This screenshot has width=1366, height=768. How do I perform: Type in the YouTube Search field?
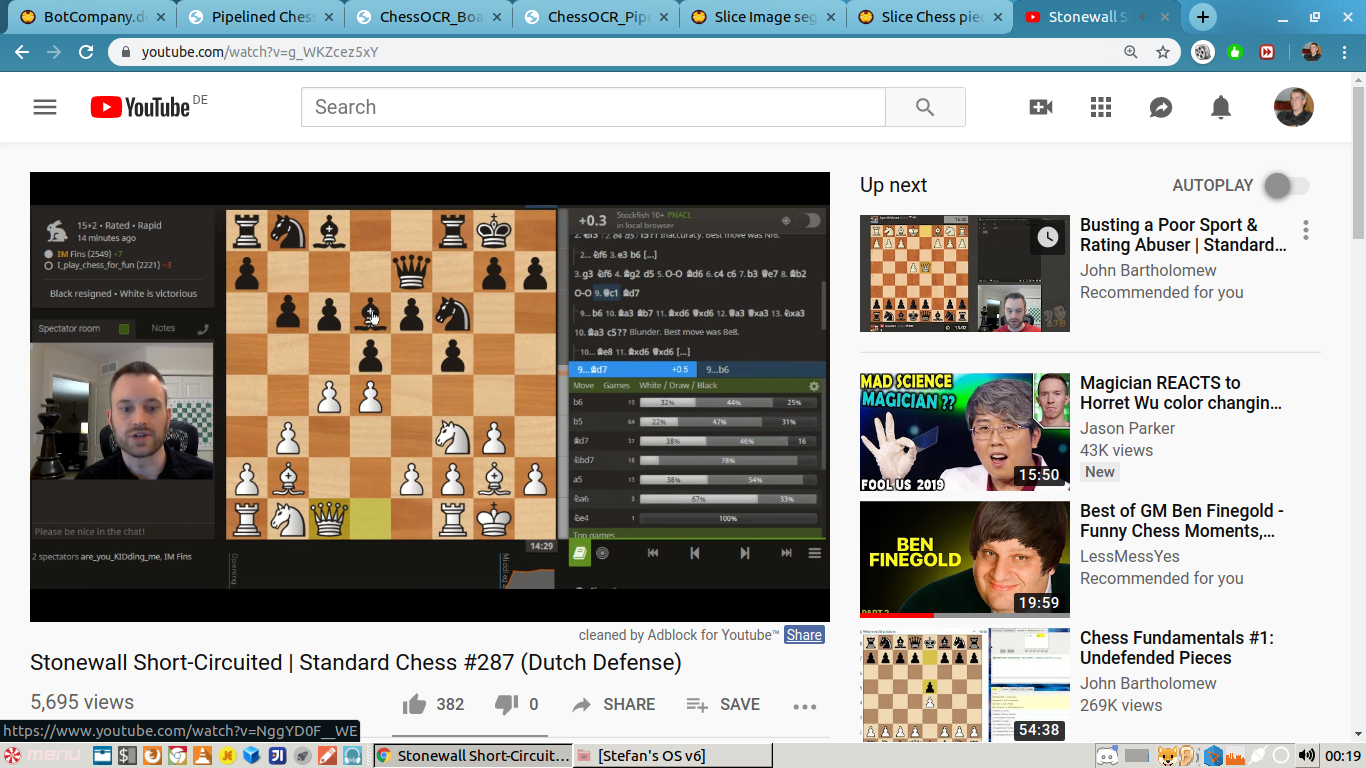(592, 107)
